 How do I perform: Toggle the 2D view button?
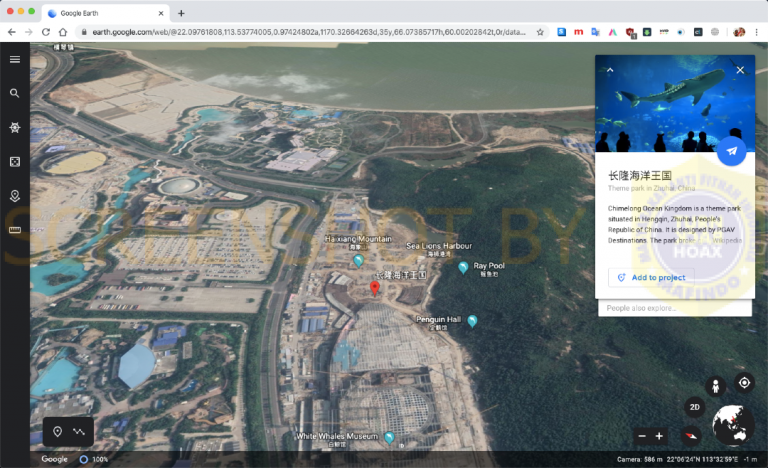click(x=695, y=407)
